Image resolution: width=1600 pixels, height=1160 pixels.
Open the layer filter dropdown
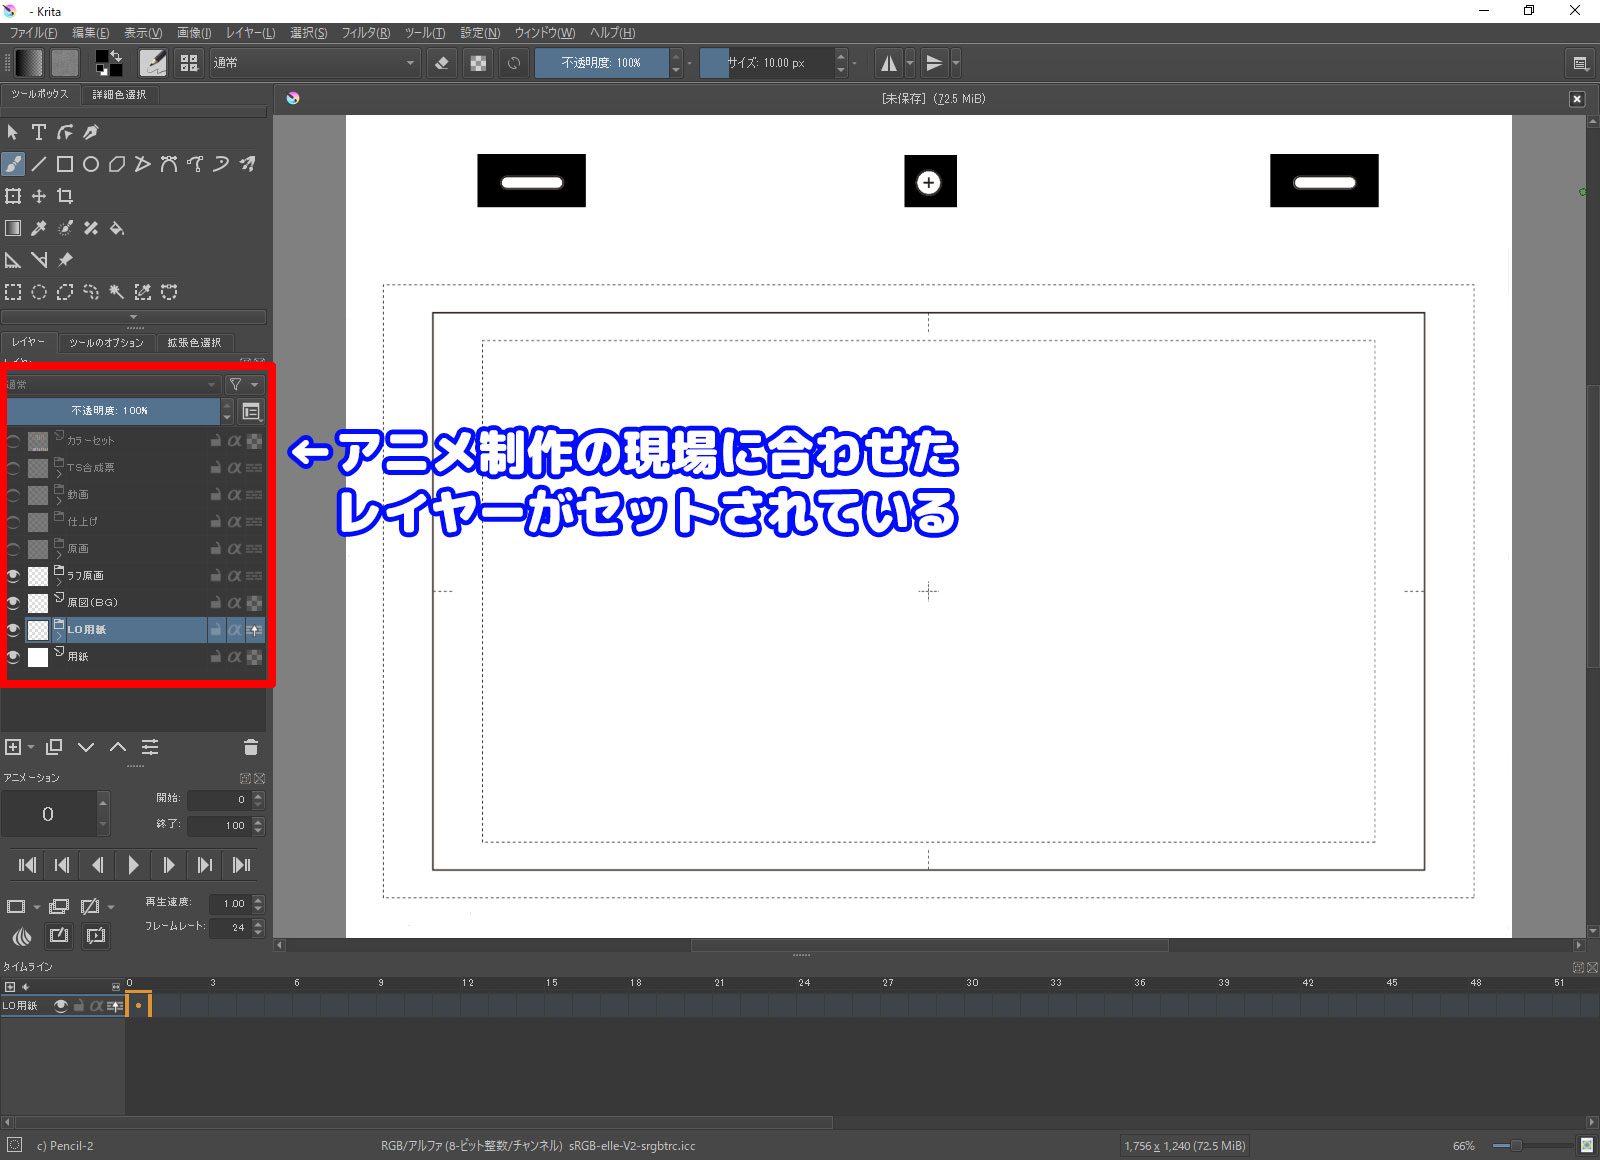coord(244,385)
